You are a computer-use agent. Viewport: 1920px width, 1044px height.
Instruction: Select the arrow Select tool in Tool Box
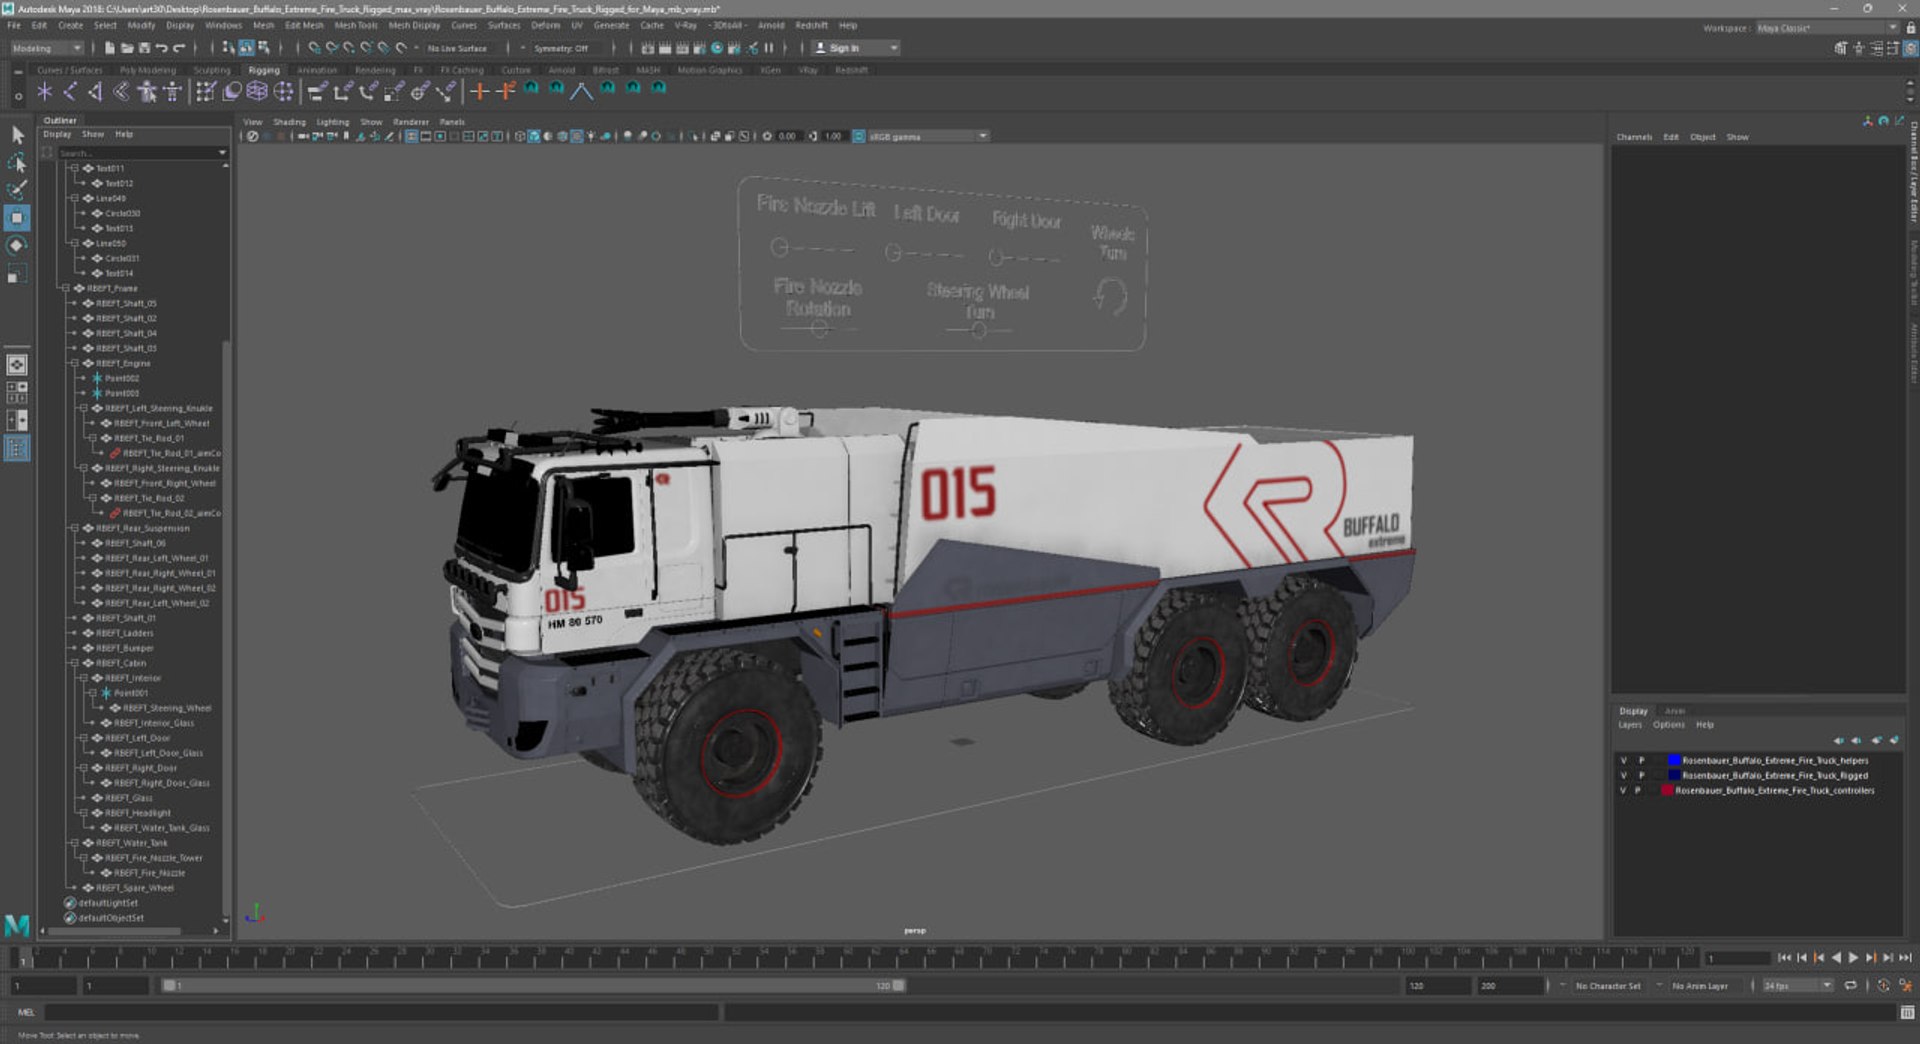tap(17, 134)
